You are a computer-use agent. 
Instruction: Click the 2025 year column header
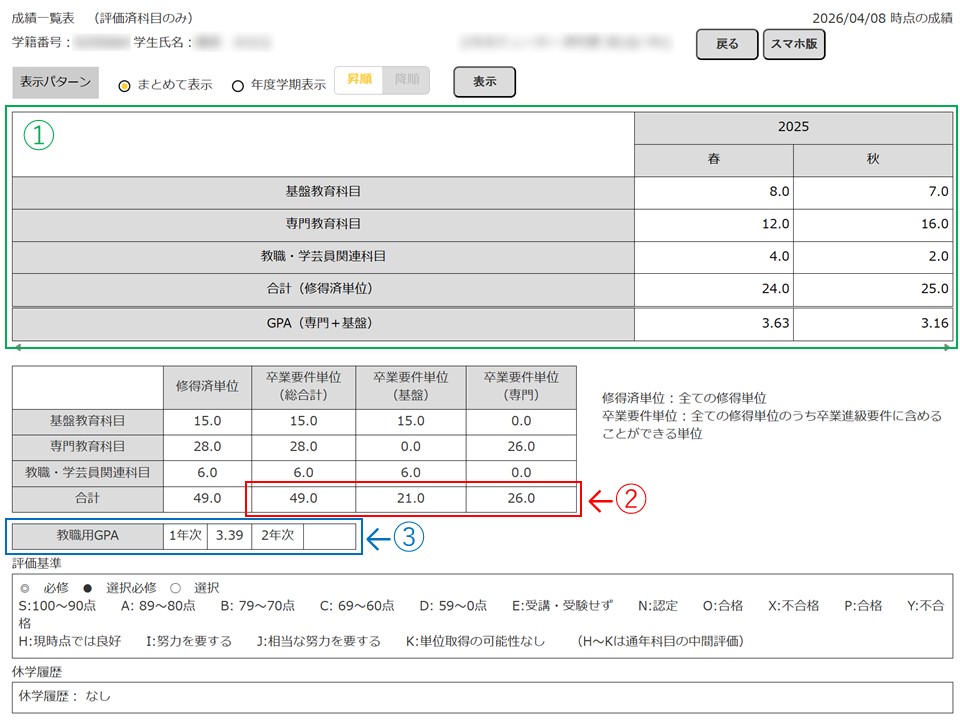click(x=793, y=128)
